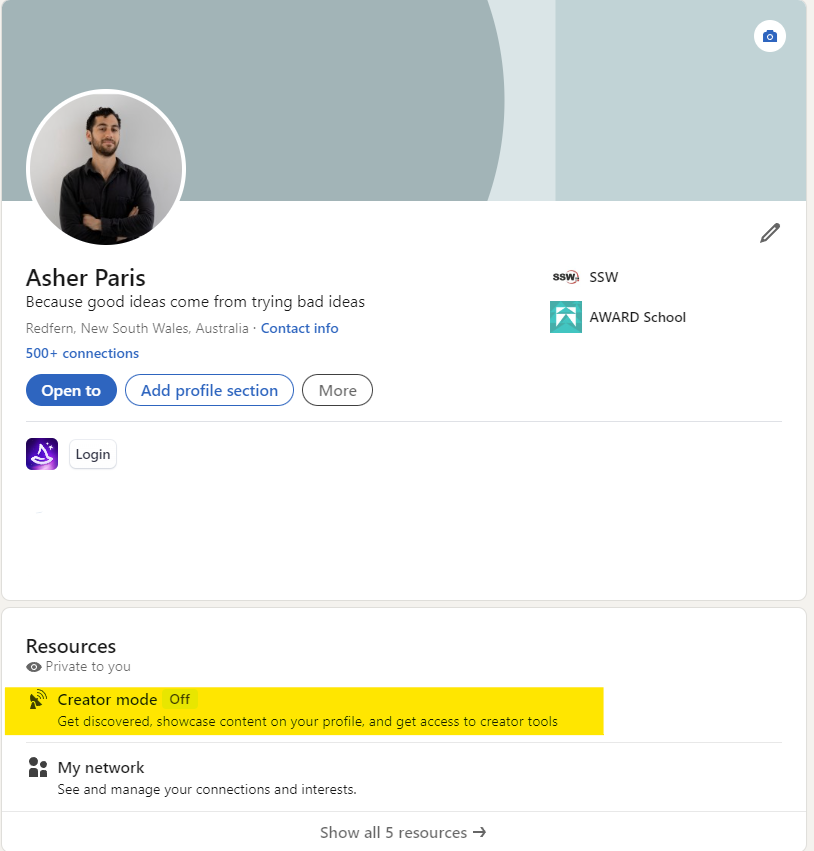Open the 'Open to' dropdown button
The image size is (814, 851).
coord(71,390)
